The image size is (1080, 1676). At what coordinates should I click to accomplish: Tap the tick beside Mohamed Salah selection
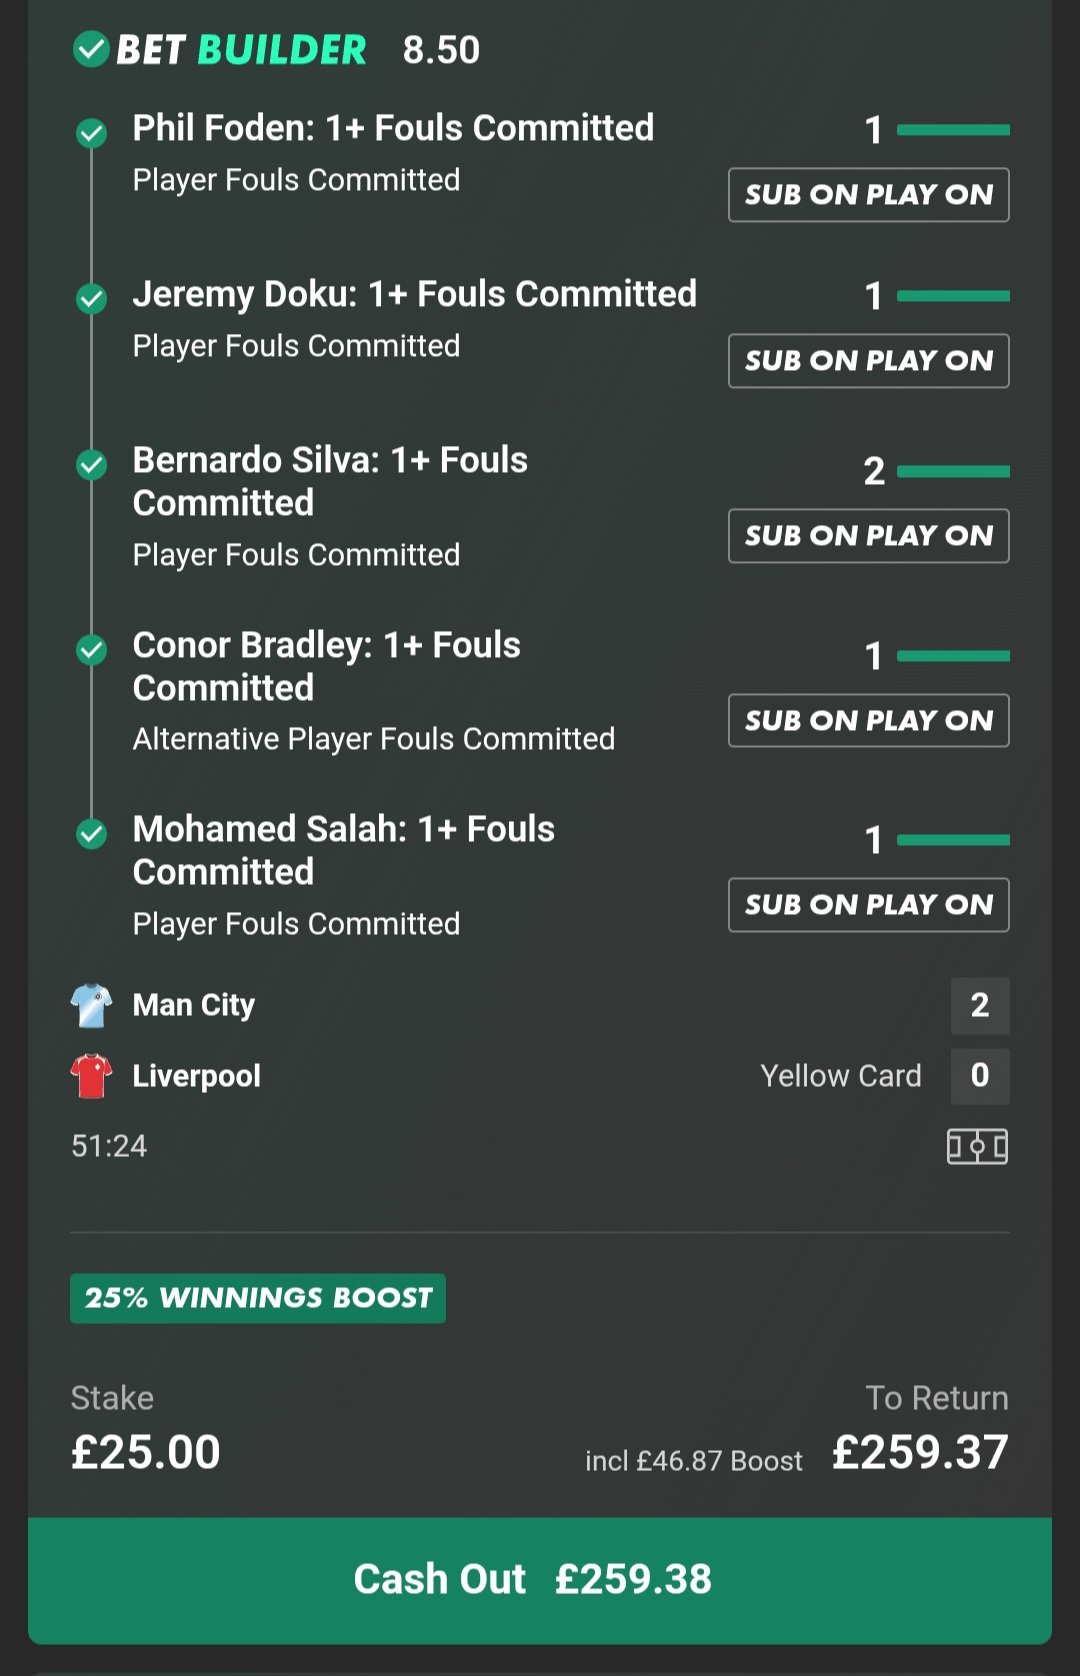(x=92, y=834)
